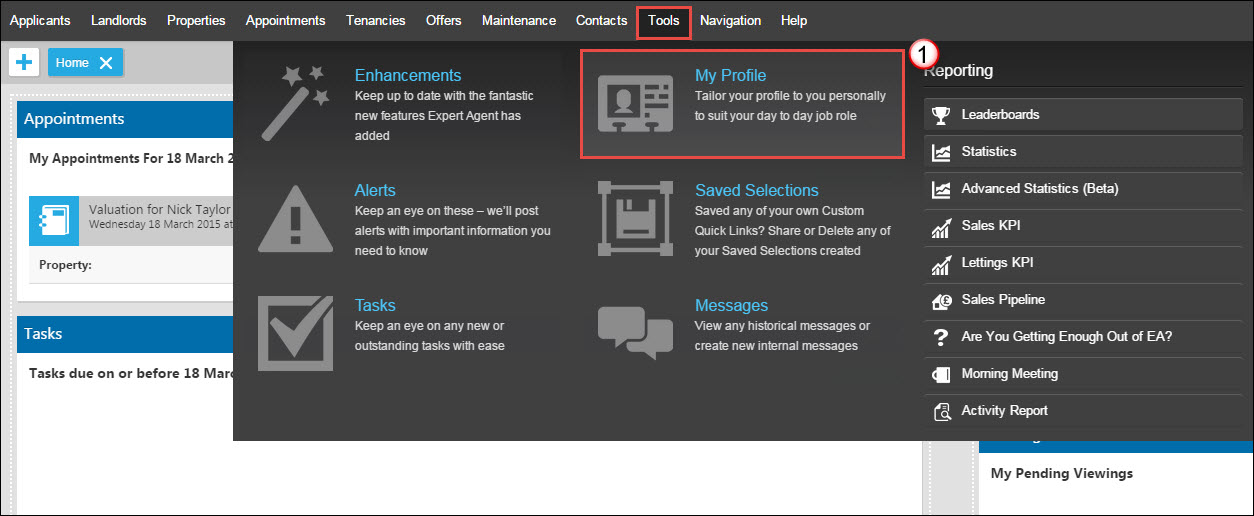Click the Messages speech bubbles icon
The image size is (1254, 516).
point(635,332)
